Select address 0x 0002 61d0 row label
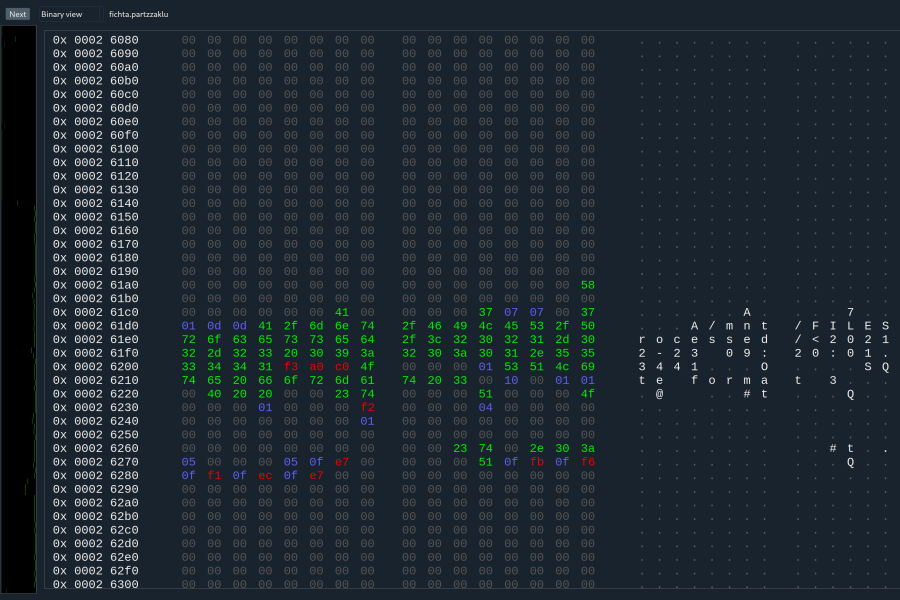 (96, 326)
